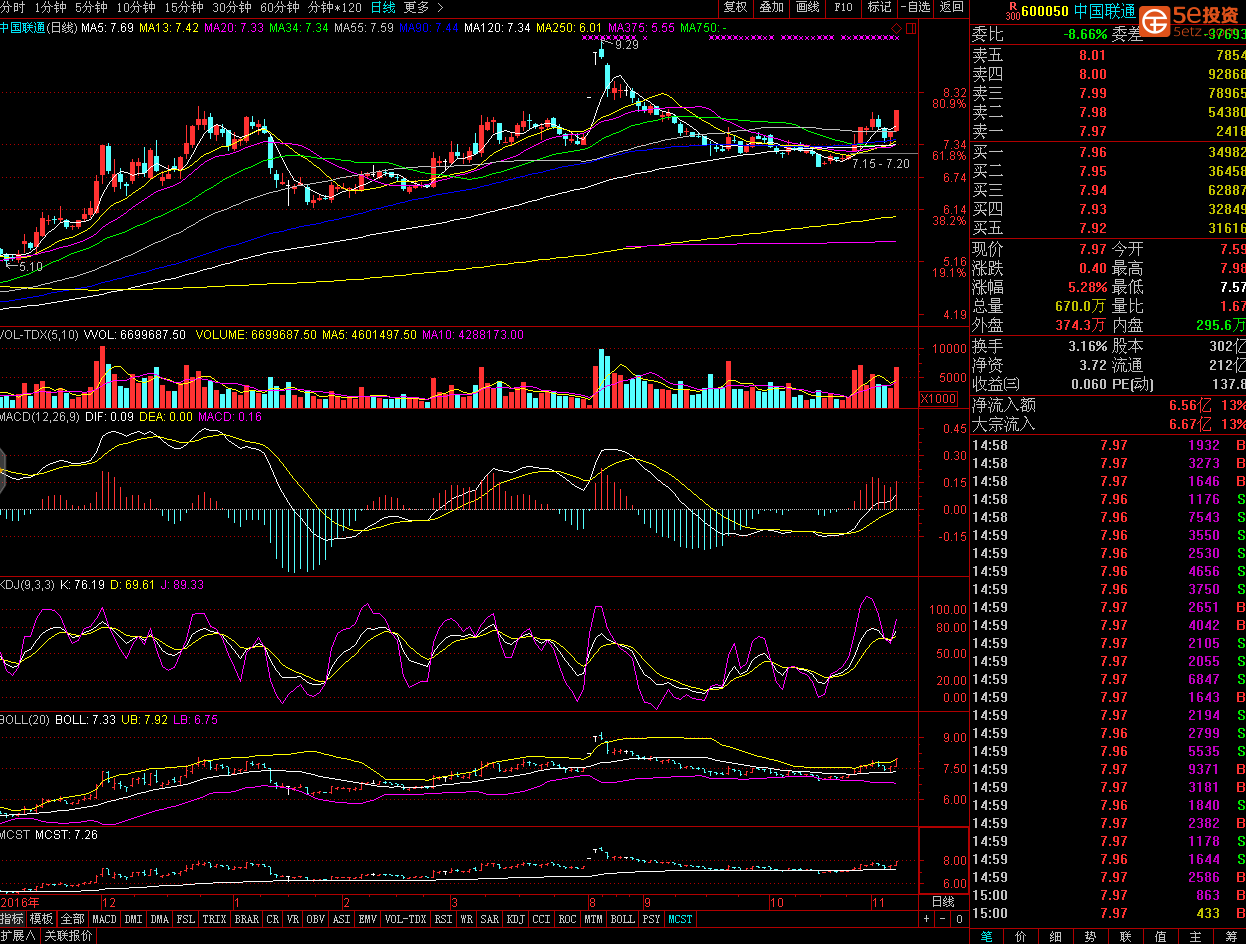Select the FSL indicator
Viewport: 1246px width, 944px height.
[186, 919]
